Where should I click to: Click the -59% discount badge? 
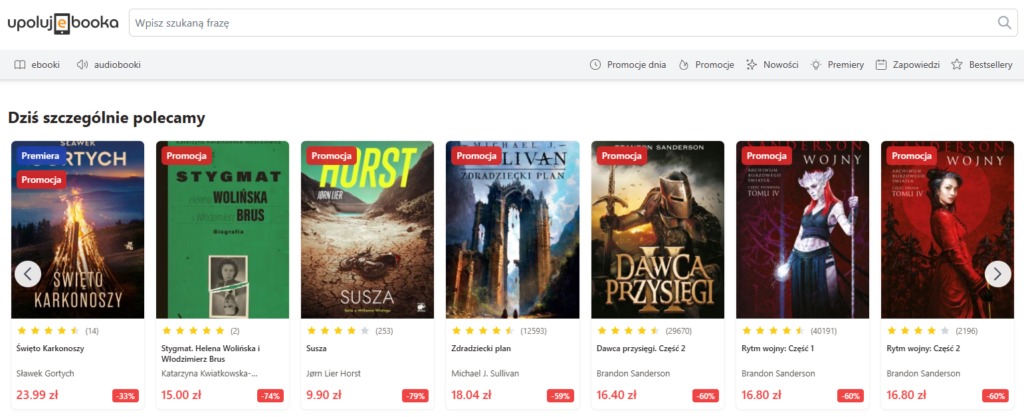[x=560, y=395]
